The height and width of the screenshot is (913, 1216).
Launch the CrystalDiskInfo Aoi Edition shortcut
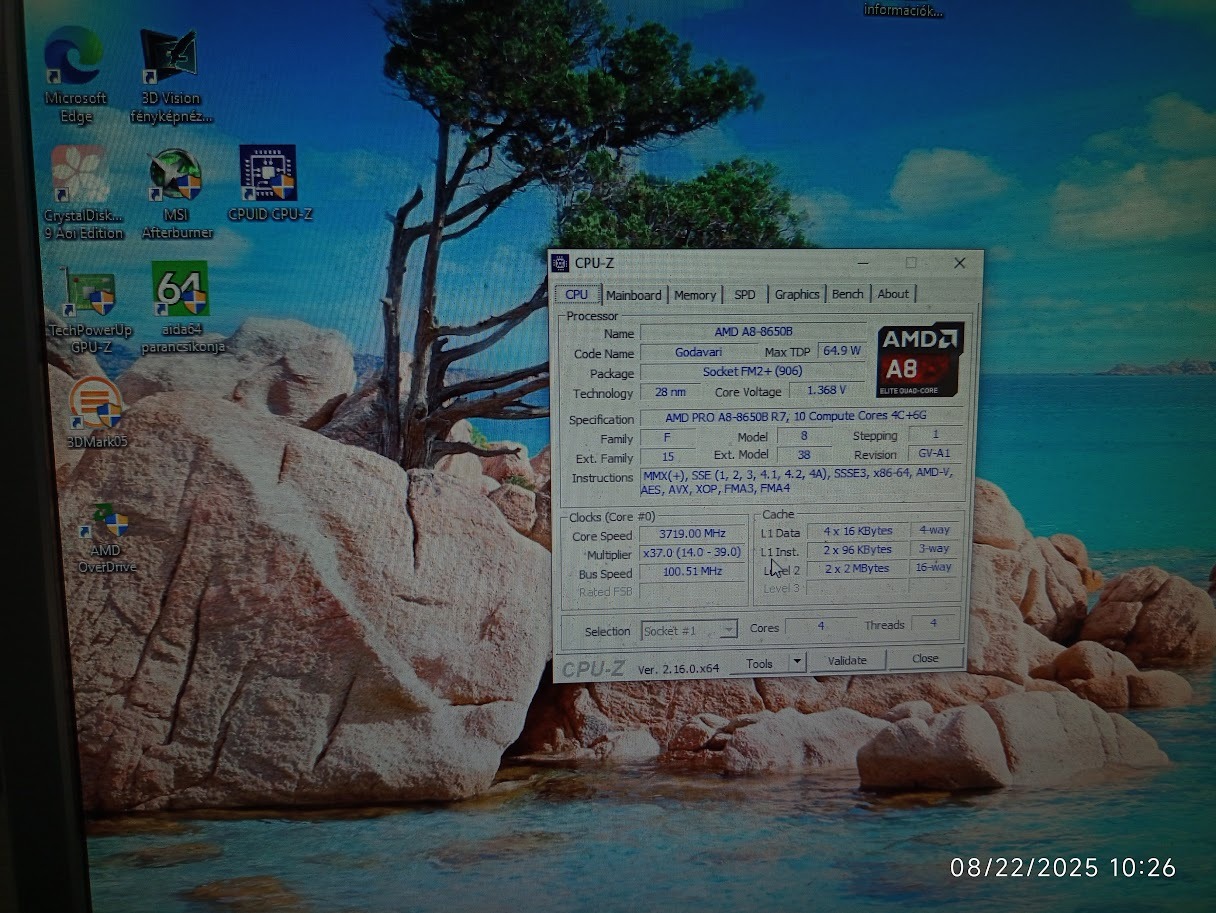(83, 192)
